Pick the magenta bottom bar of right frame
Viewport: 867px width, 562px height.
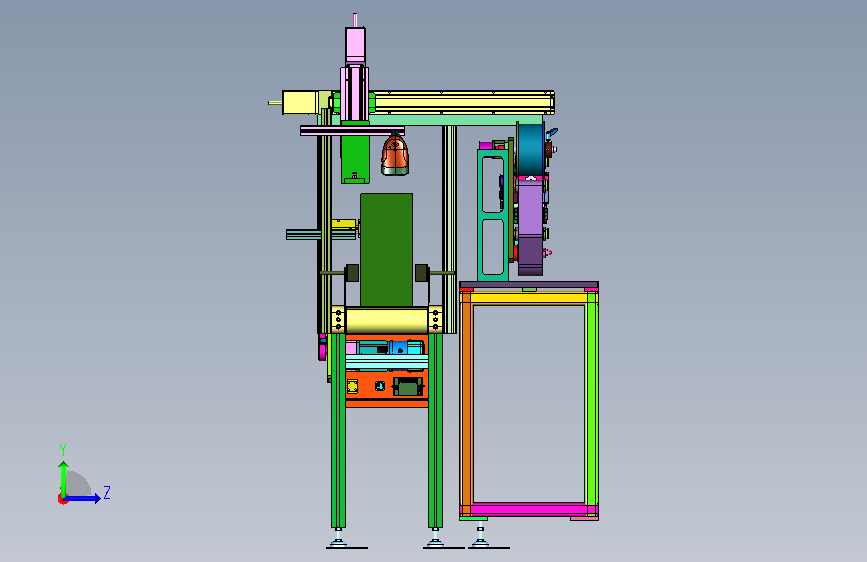point(529,509)
